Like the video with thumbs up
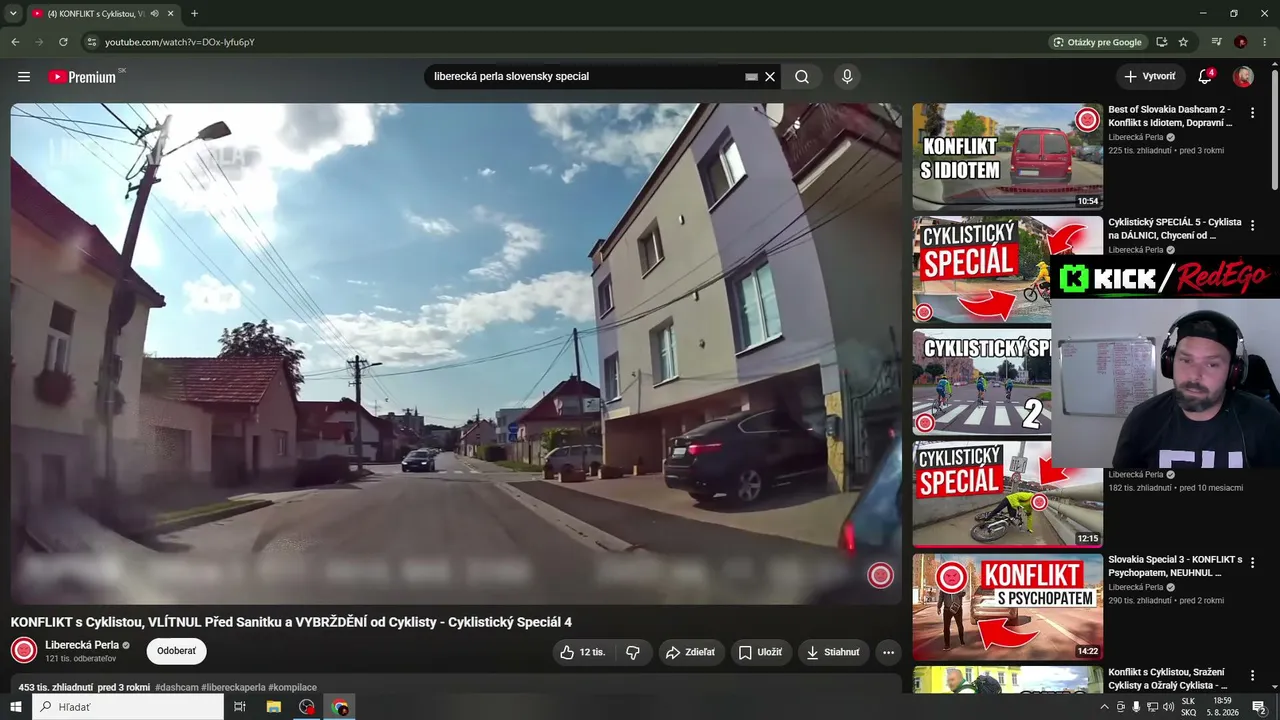 [x=582, y=652]
